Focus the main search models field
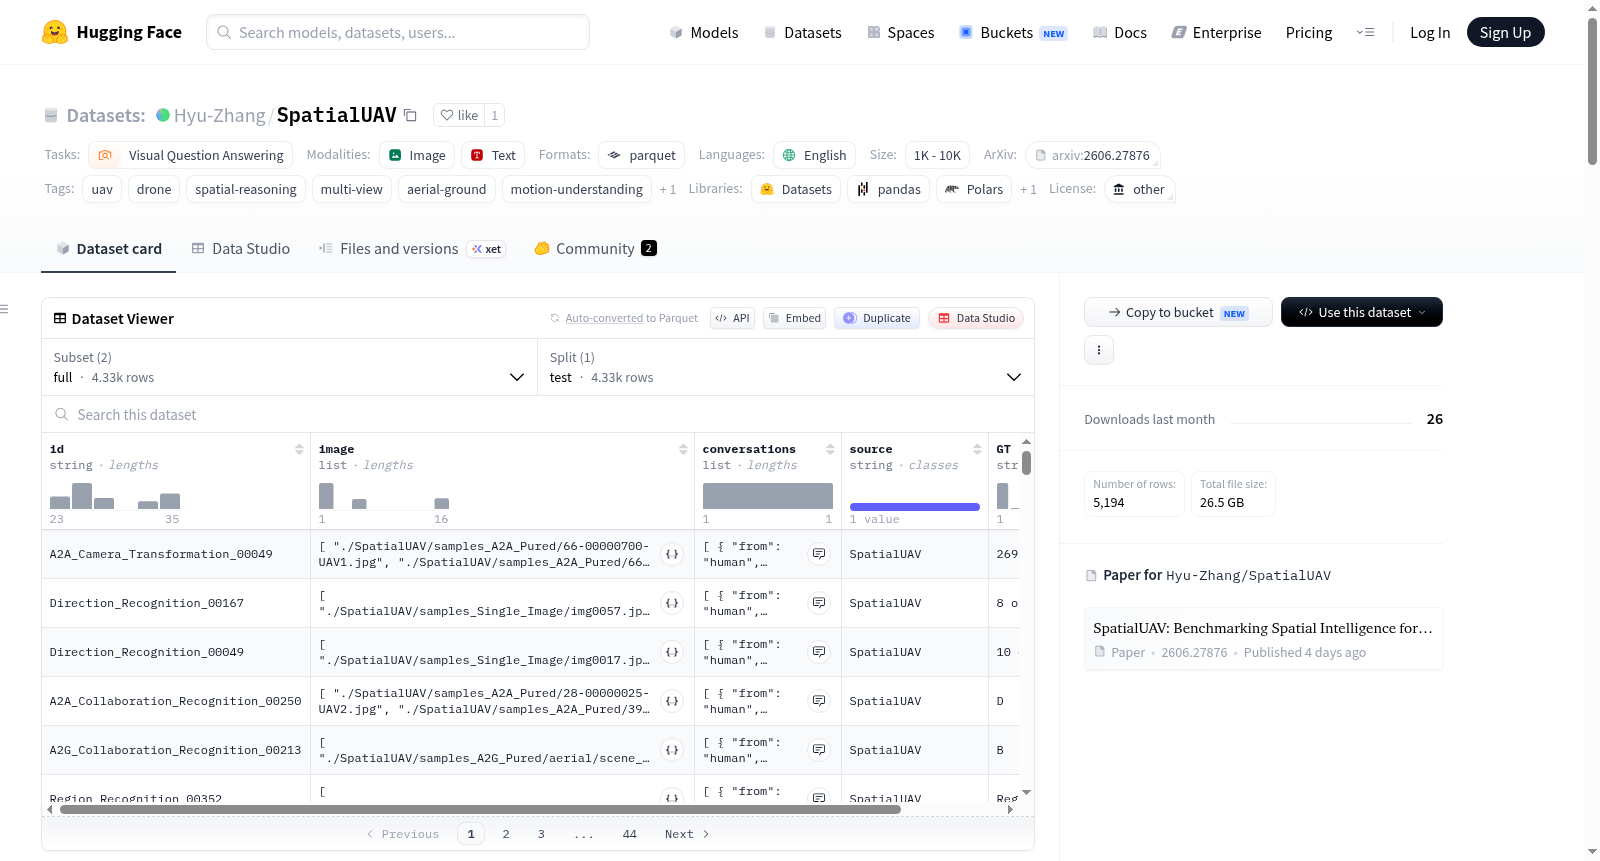 point(398,32)
